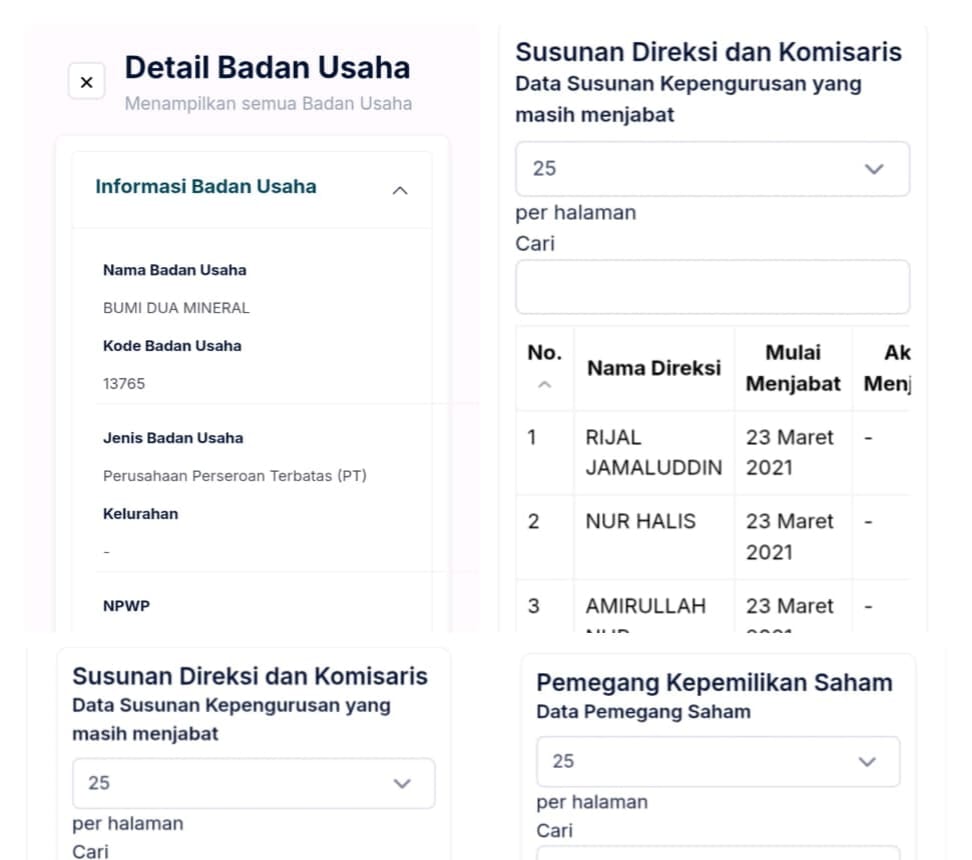Collapse the Informasi Badan Usaha section
This screenshot has width=972, height=860.
coord(400,190)
